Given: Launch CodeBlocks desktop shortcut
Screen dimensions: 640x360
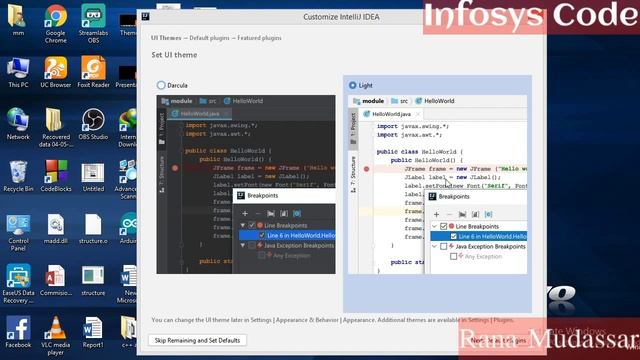Looking at the screenshot, I should (x=56, y=176).
